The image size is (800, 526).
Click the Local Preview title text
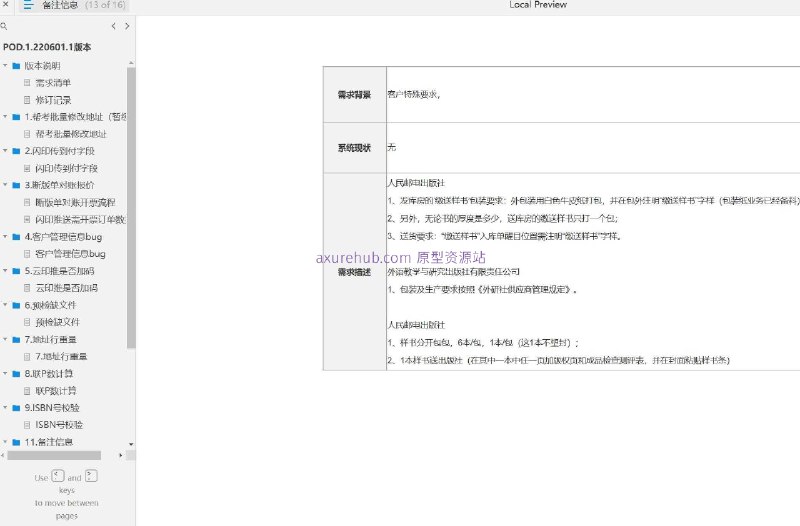coord(538,5)
